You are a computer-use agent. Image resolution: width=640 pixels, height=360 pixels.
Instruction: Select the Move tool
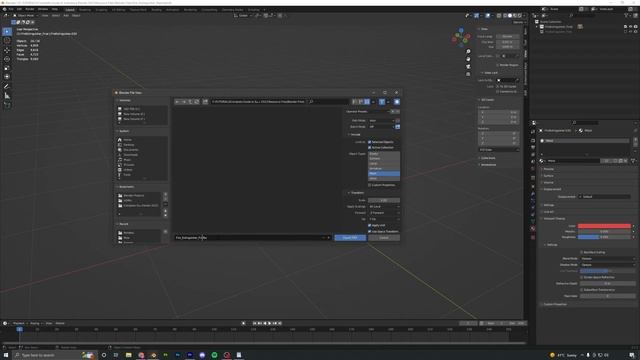click(7, 50)
